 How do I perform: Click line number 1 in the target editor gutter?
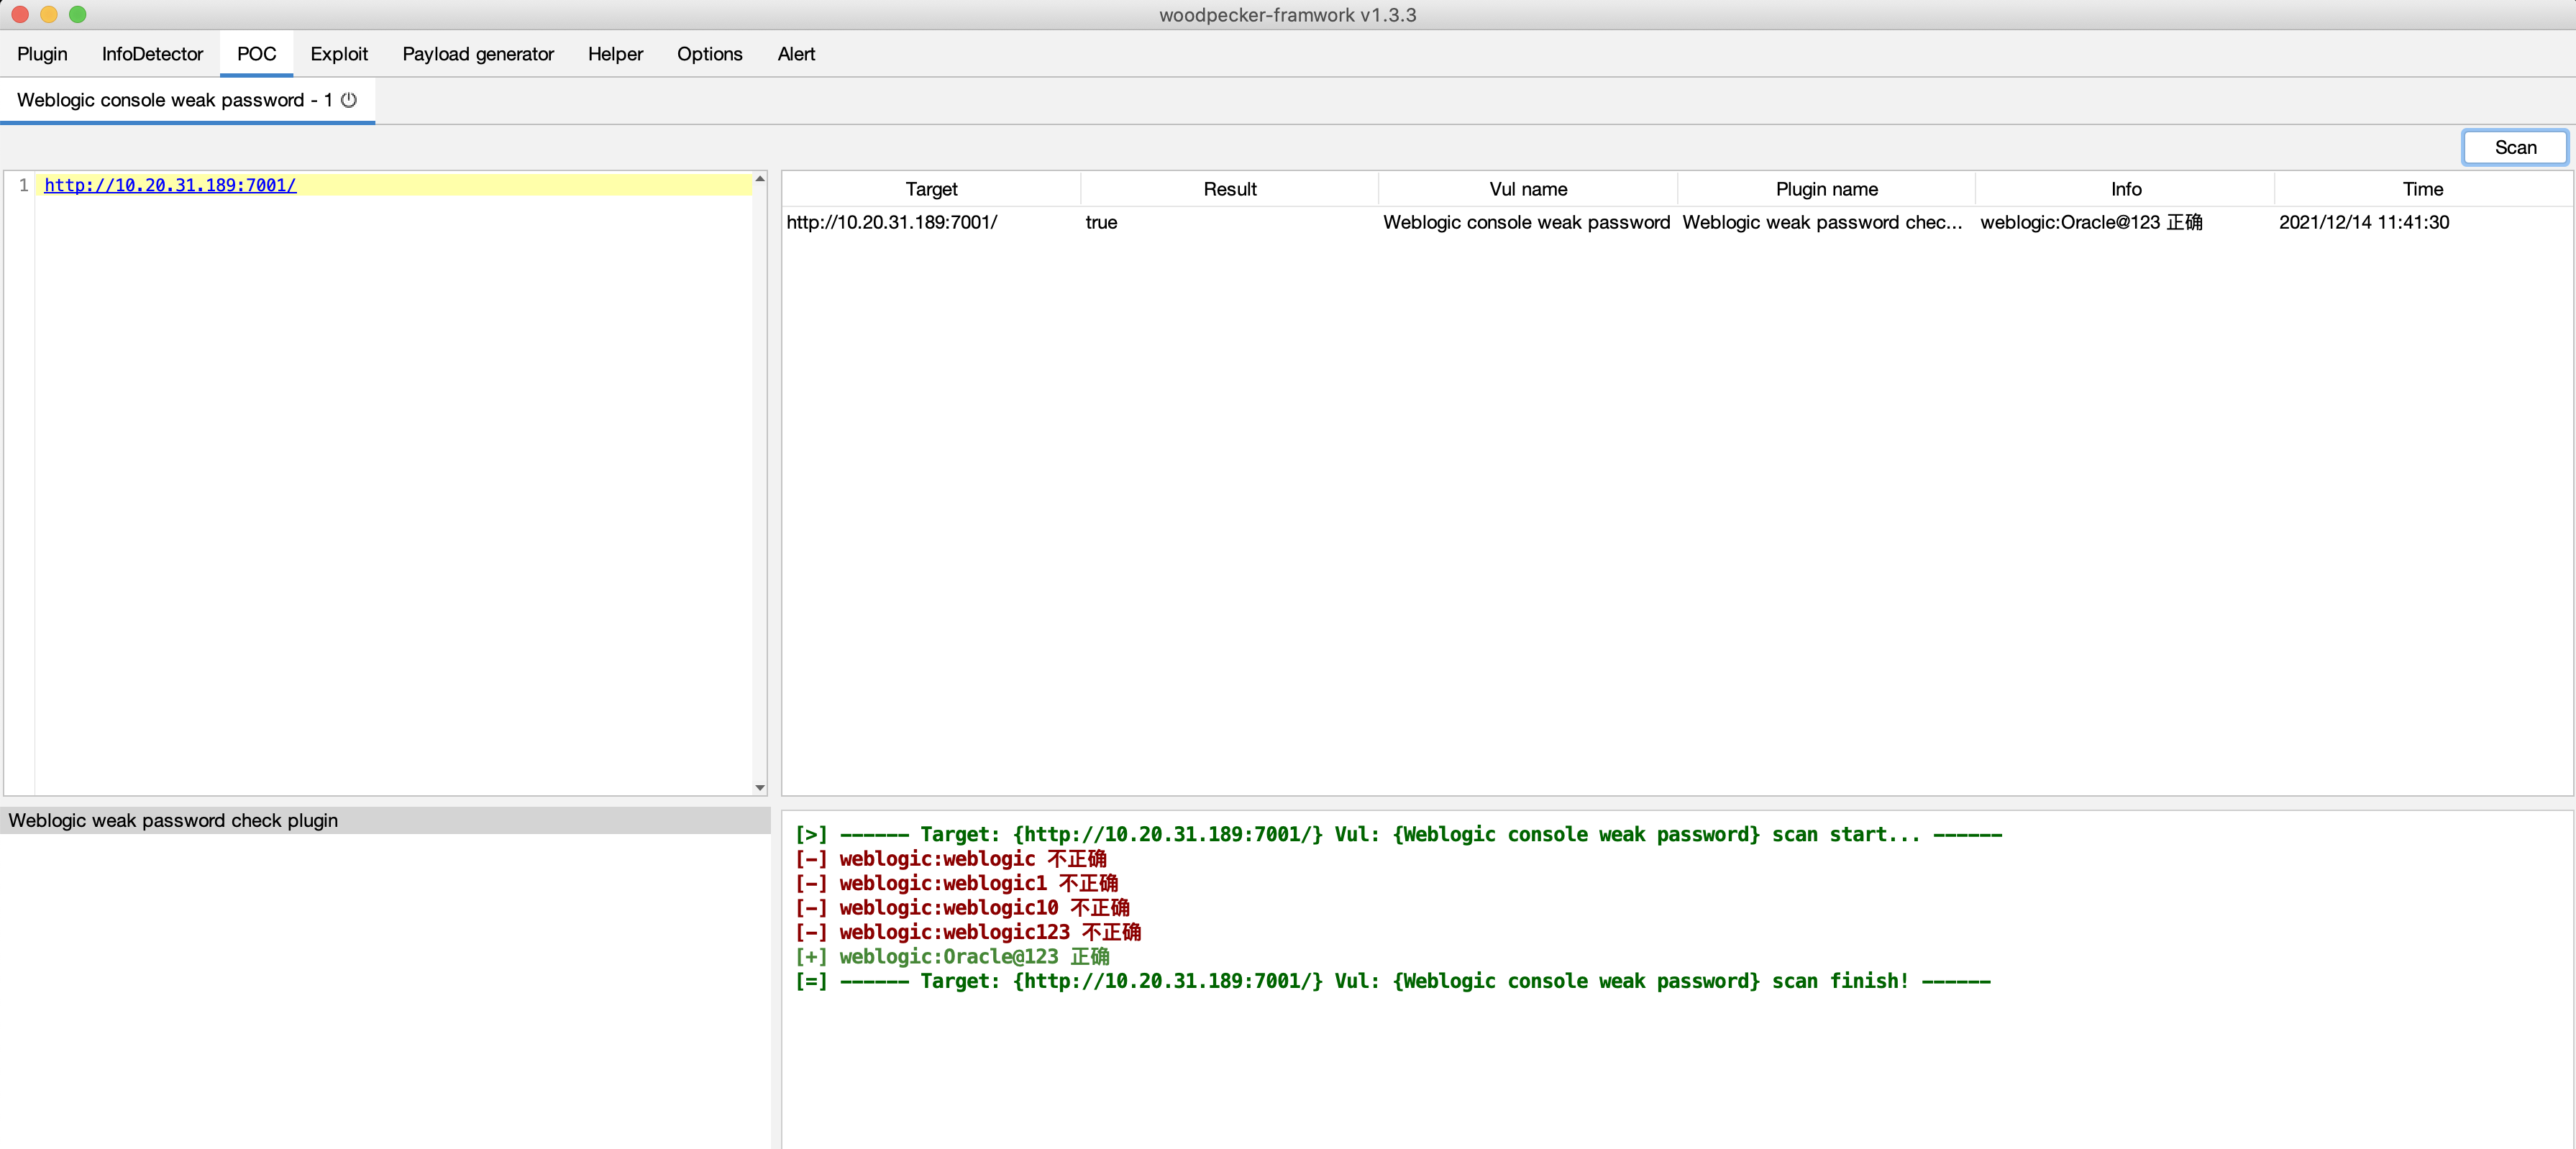pos(23,185)
